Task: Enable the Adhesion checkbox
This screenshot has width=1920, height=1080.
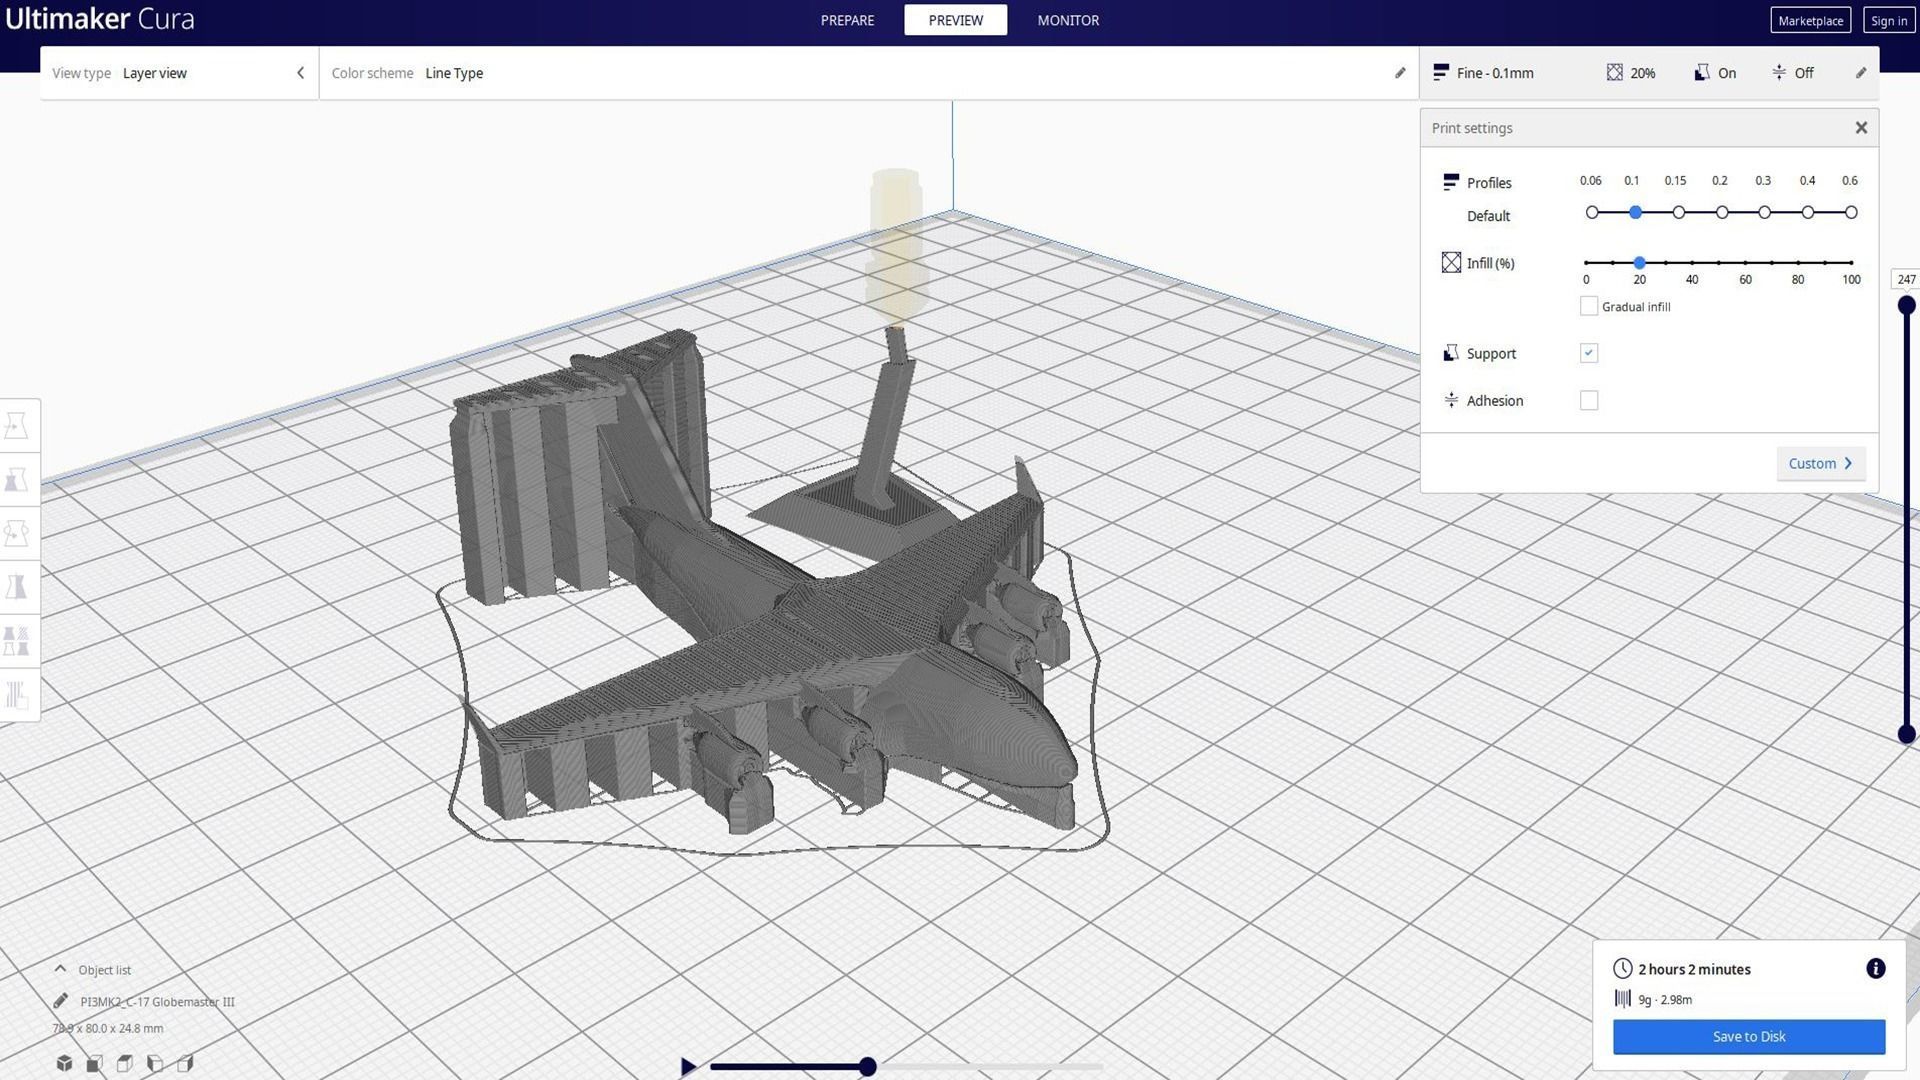Action: tap(1589, 400)
